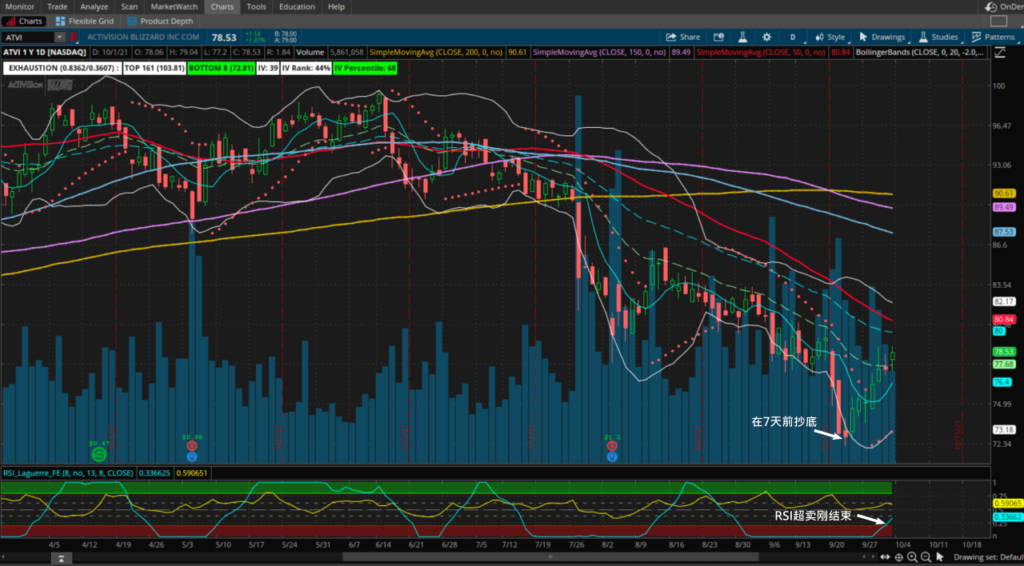
Task: Click the Flexible Grid icon
Action: [x=60, y=21]
